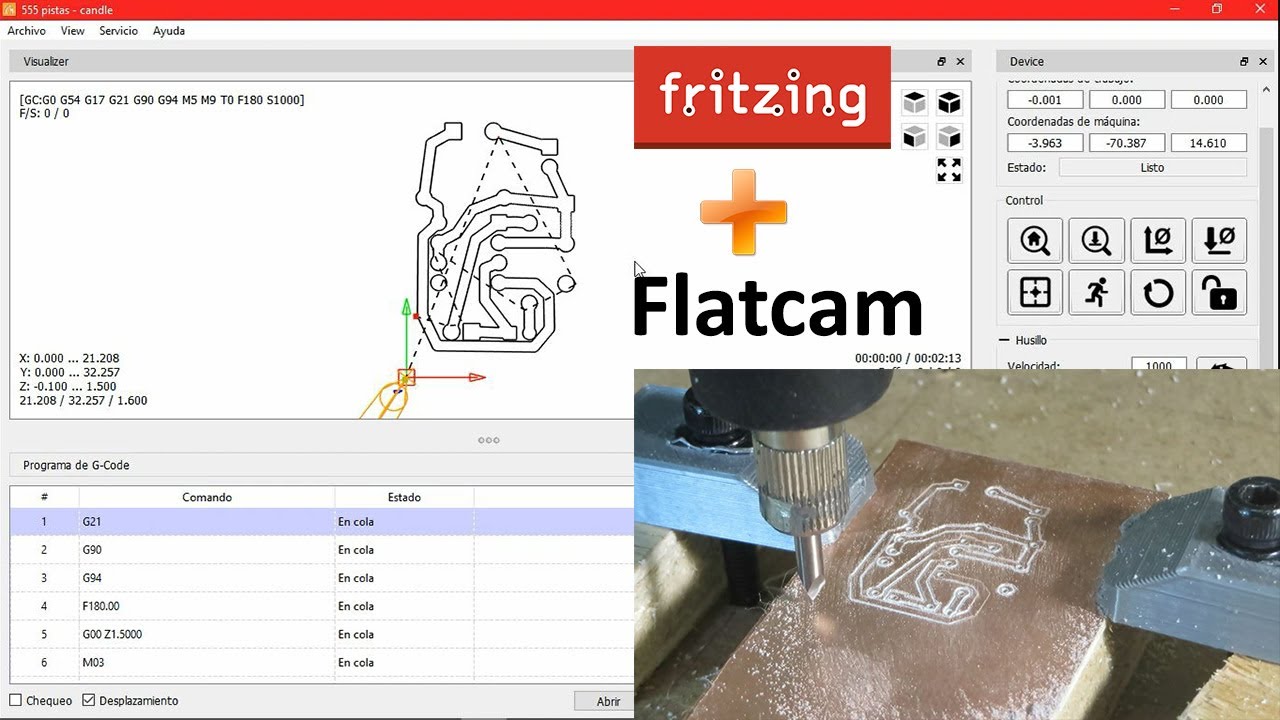1280x720 pixels.
Task: Click the candle app icon in title bar
Action: 10,9
